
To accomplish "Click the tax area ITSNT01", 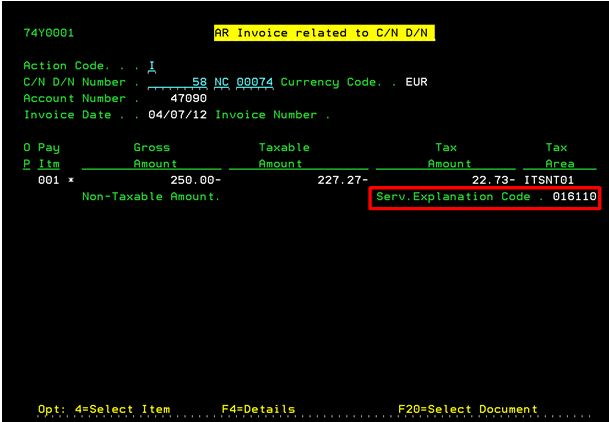I will pyautogui.click(x=549, y=180).
